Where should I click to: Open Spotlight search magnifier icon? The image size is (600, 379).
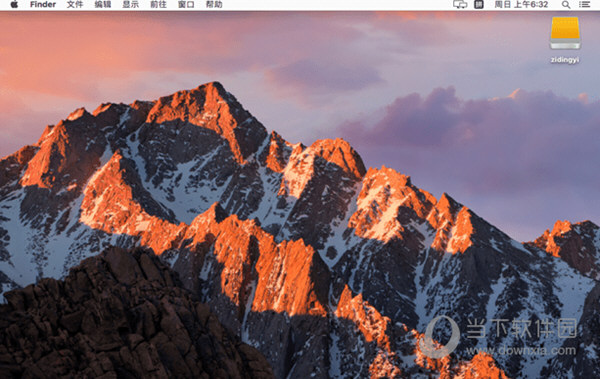pyautogui.click(x=566, y=5)
